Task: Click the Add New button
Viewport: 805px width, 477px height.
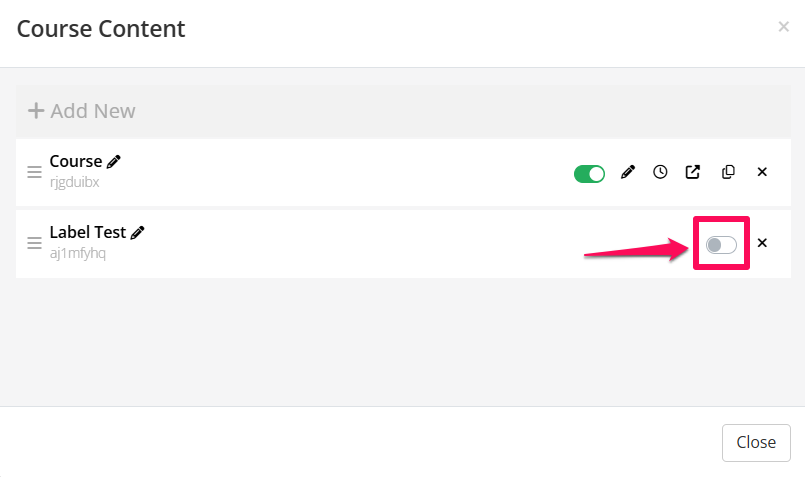Action: point(82,111)
